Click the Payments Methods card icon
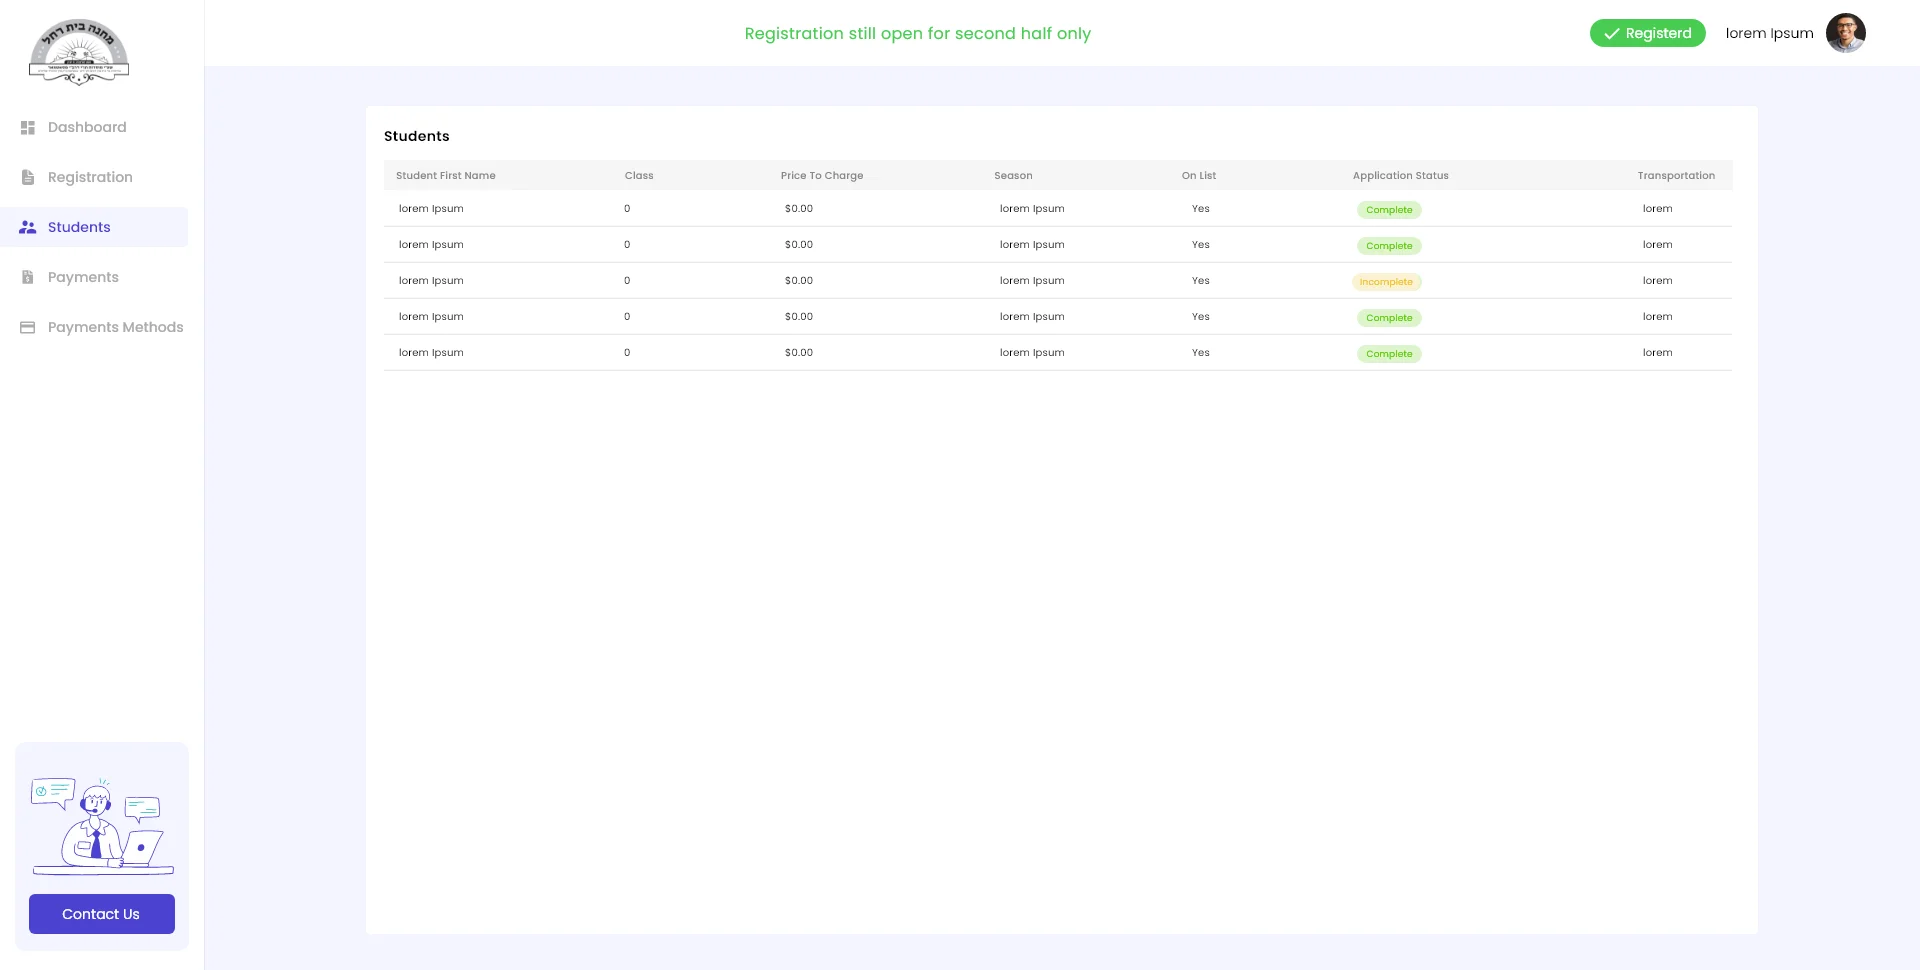 pyautogui.click(x=28, y=327)
